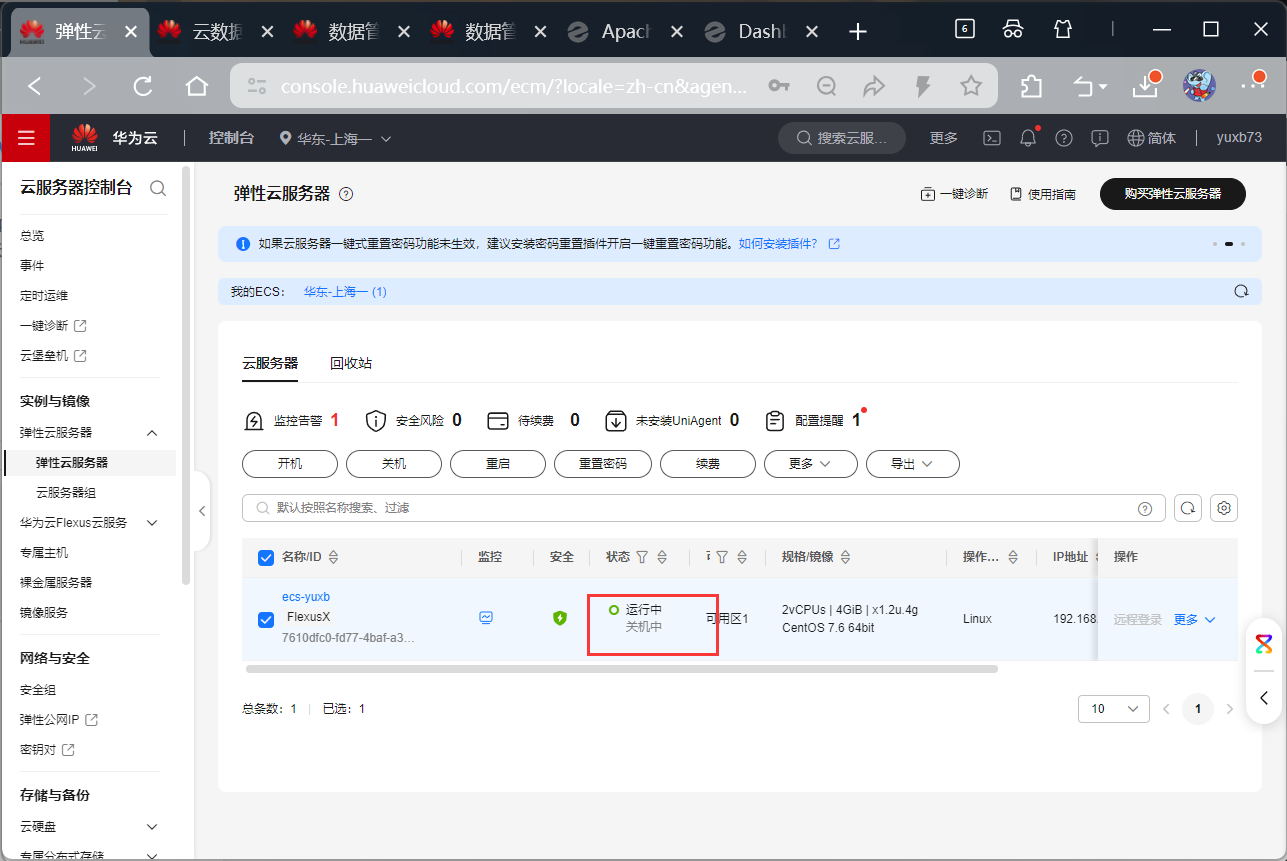Switch to 回收站 tab
1287x861 pixels.
(x=351, y=363)
